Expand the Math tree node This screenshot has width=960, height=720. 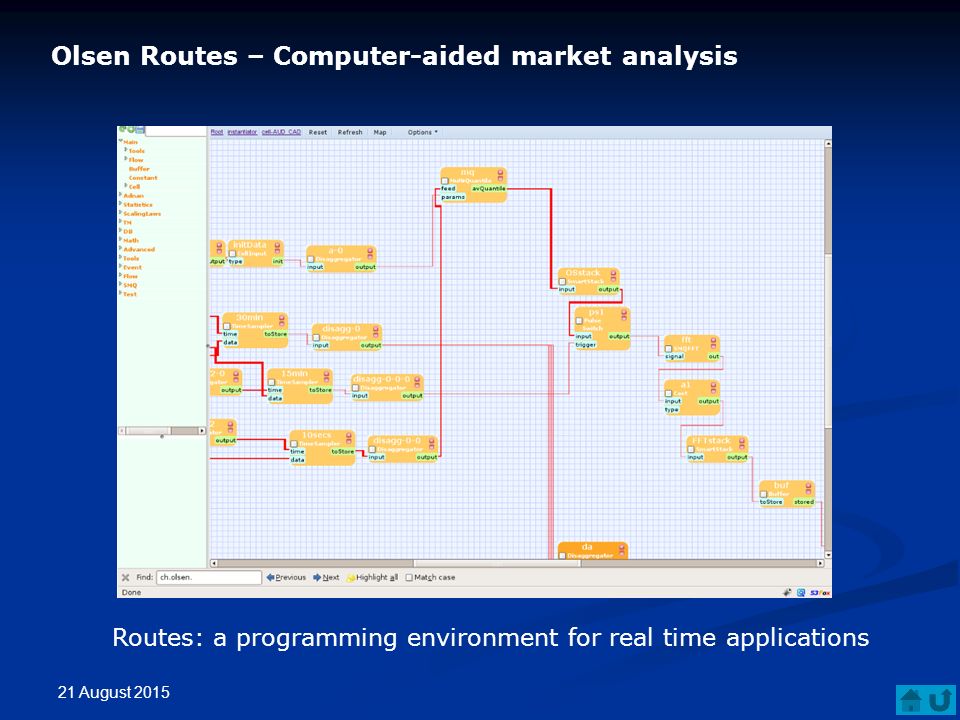pos(121,240)
